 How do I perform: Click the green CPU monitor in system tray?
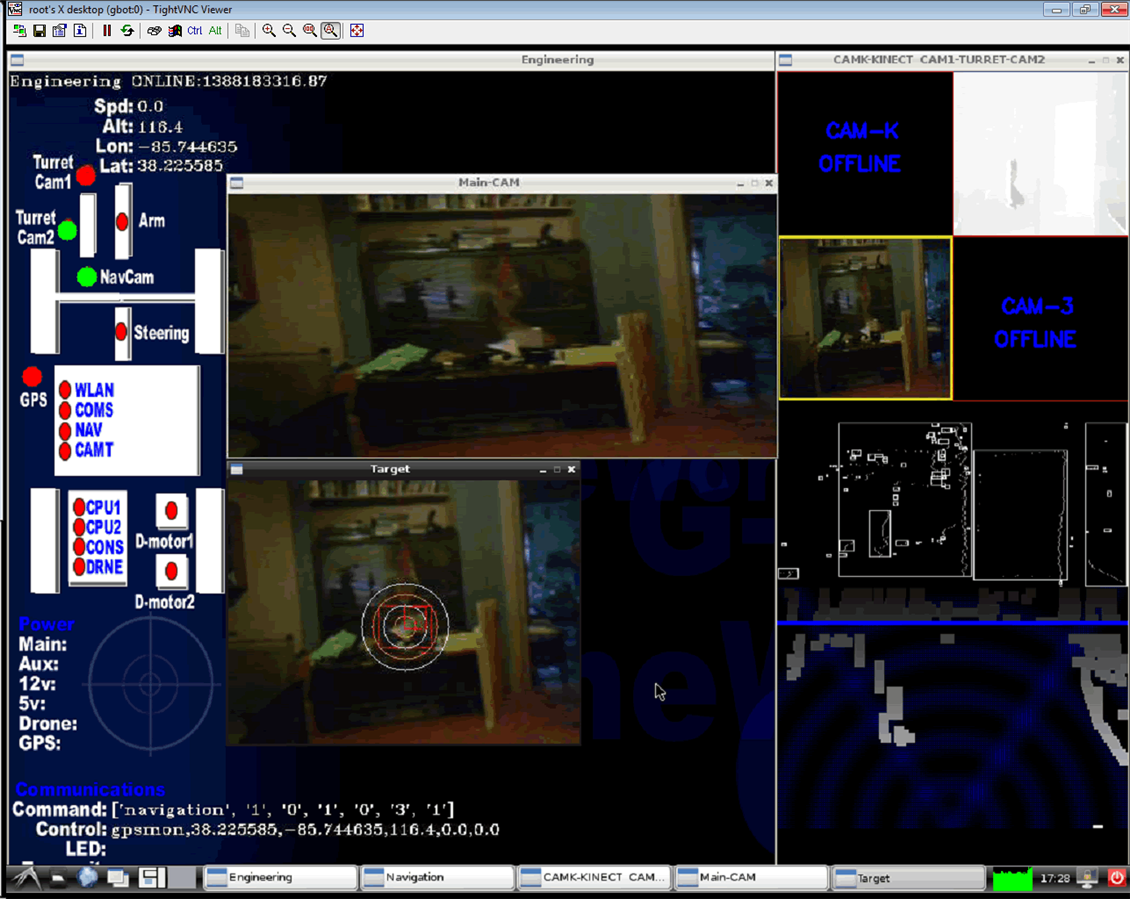pos(1012,878)
